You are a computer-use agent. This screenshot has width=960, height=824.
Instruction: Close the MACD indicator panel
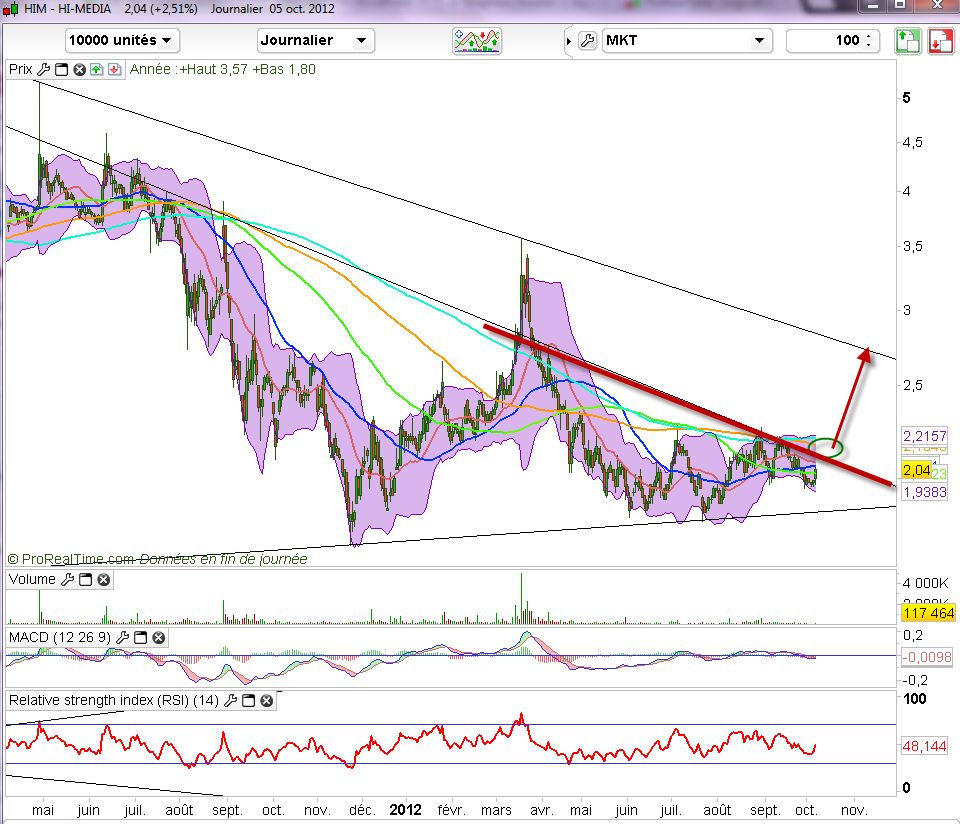[158, 637]
